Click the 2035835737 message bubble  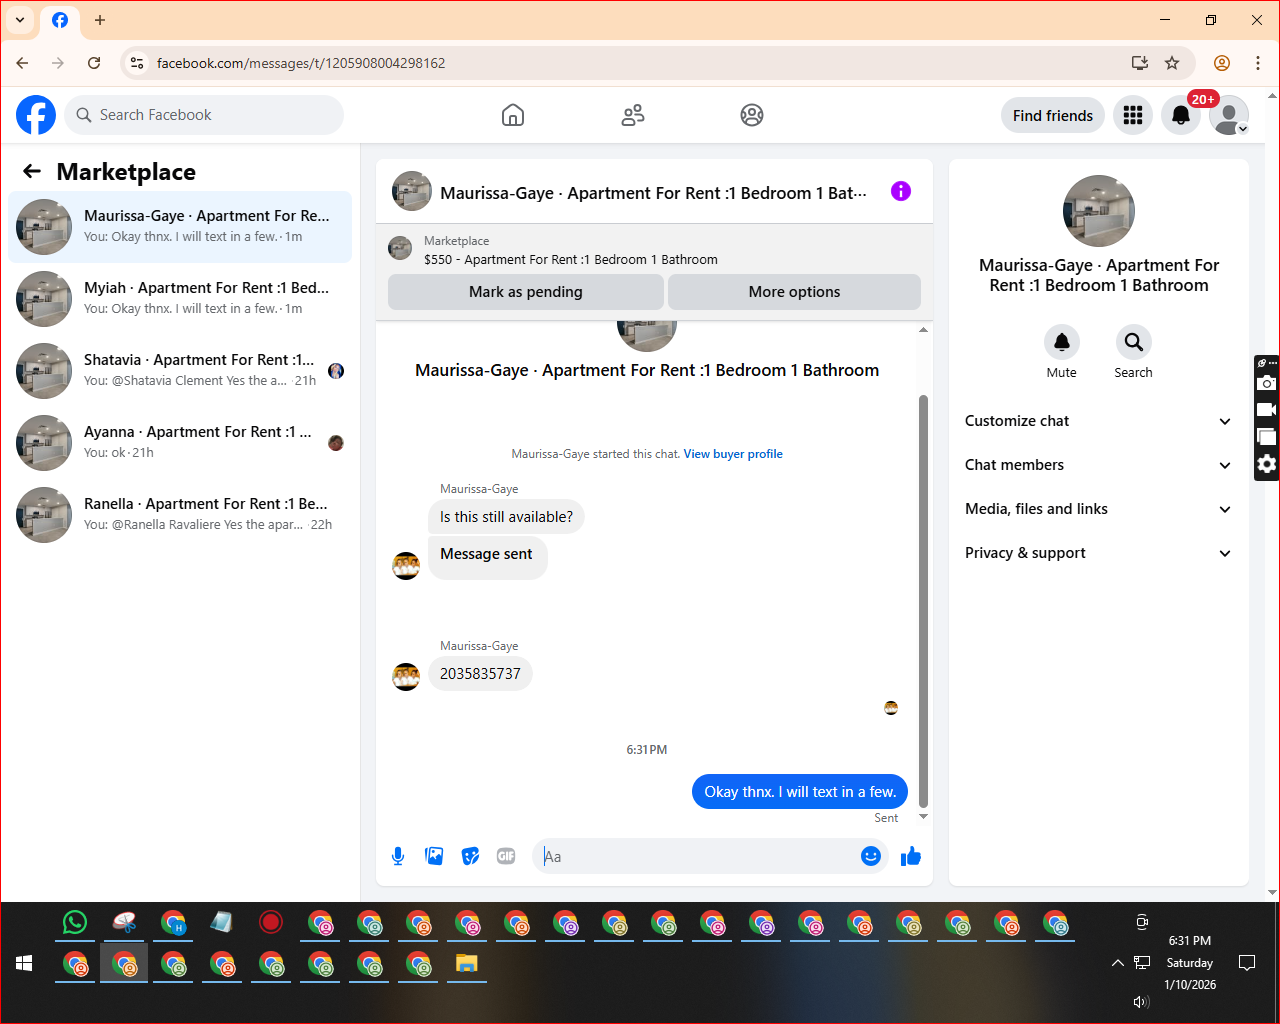(480, 674)
